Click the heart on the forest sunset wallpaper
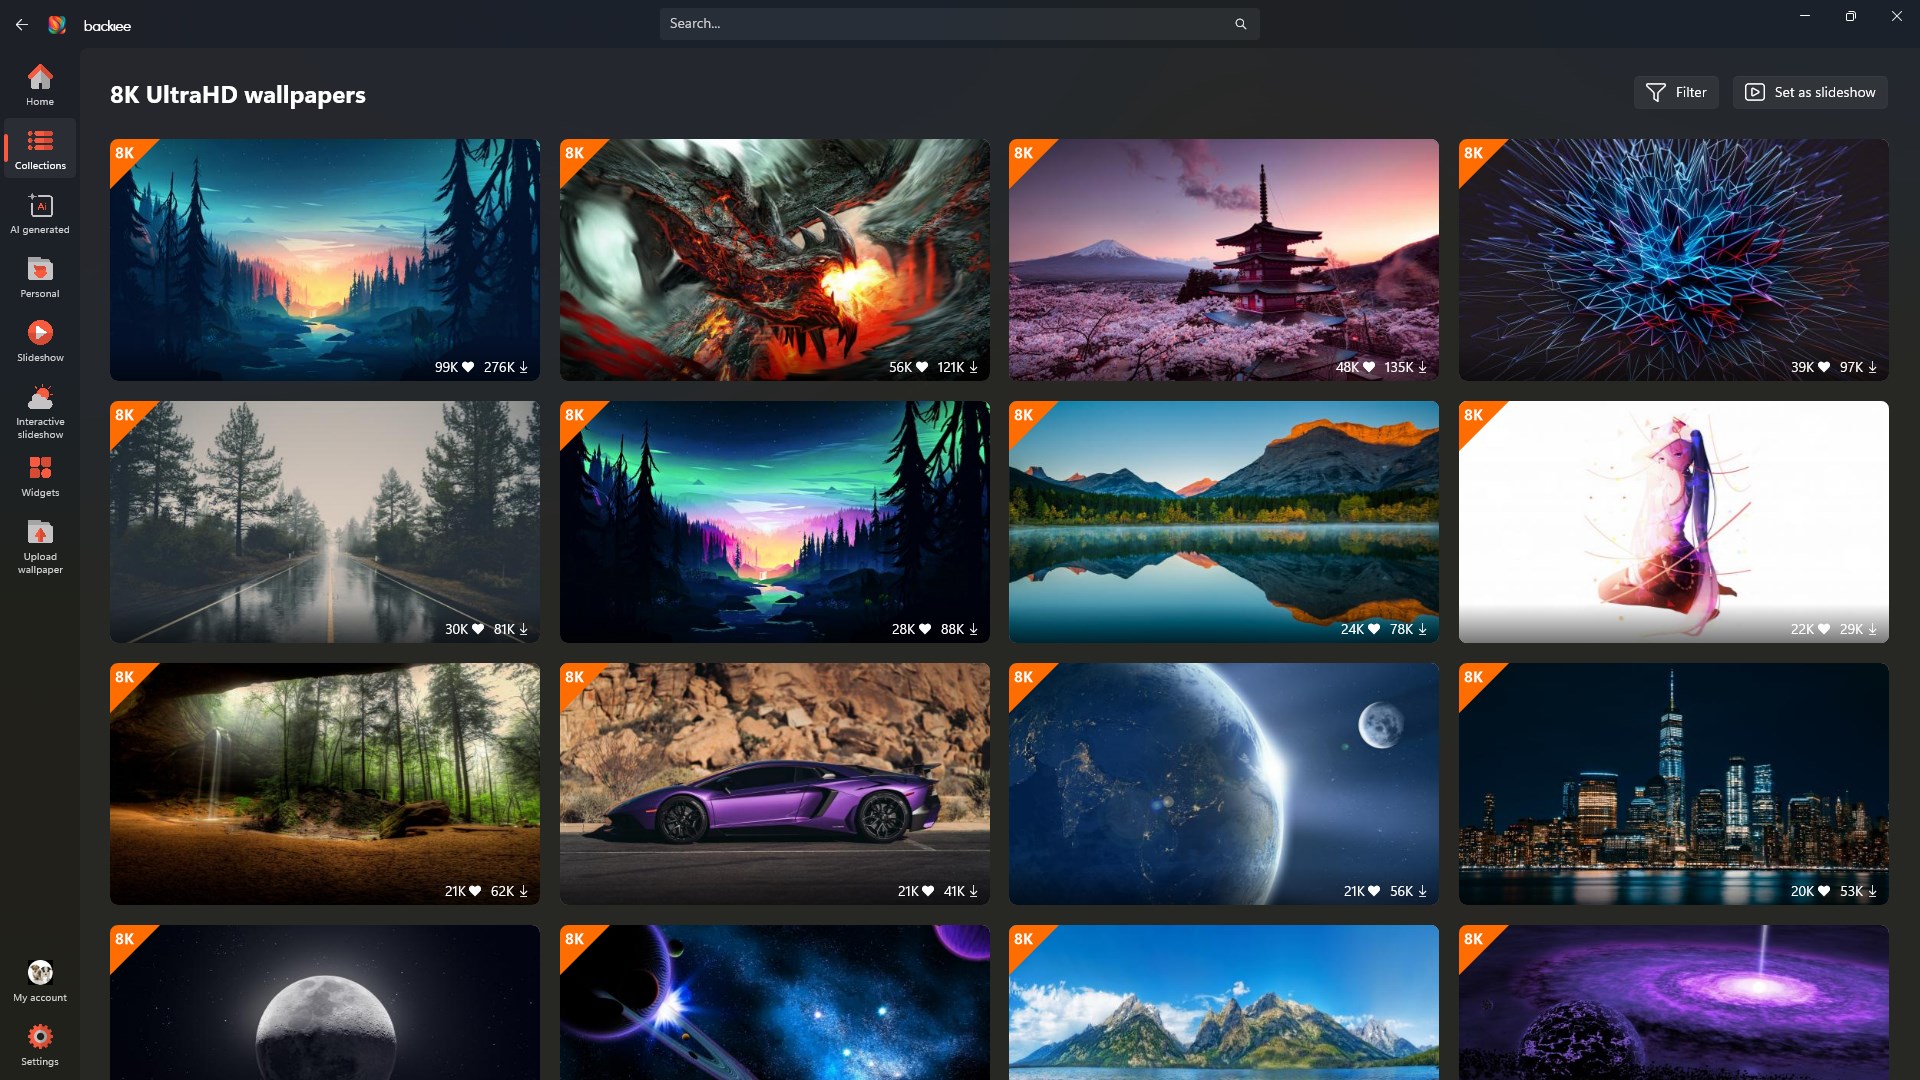Image resolution: width=1920 pixels, height=1080 pixels. click(x=467, y=367)
